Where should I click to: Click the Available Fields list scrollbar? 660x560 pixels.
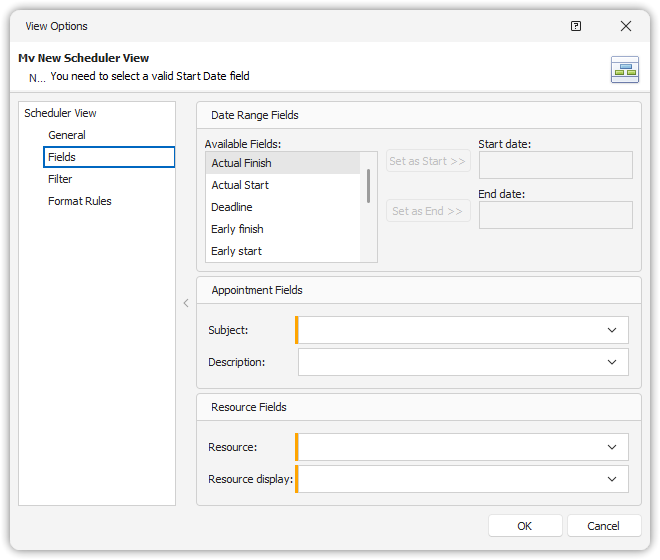[369, 186]
